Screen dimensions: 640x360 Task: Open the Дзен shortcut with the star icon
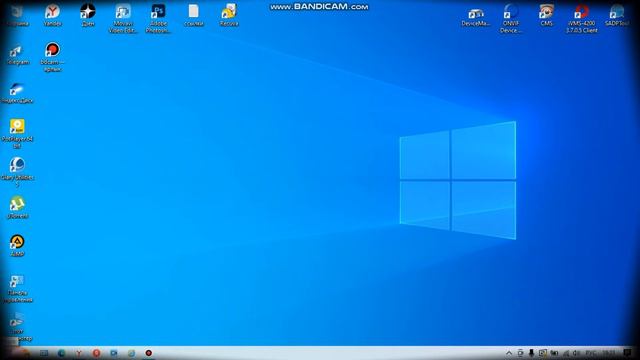(87, 15)
